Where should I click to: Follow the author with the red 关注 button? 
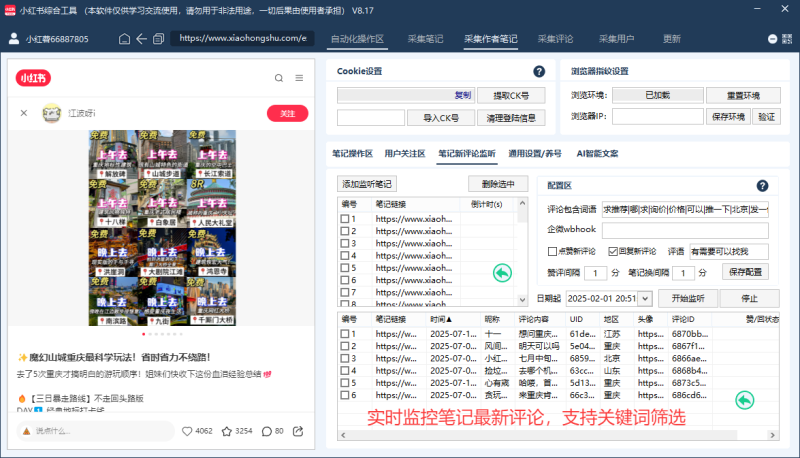coord(287,113)
